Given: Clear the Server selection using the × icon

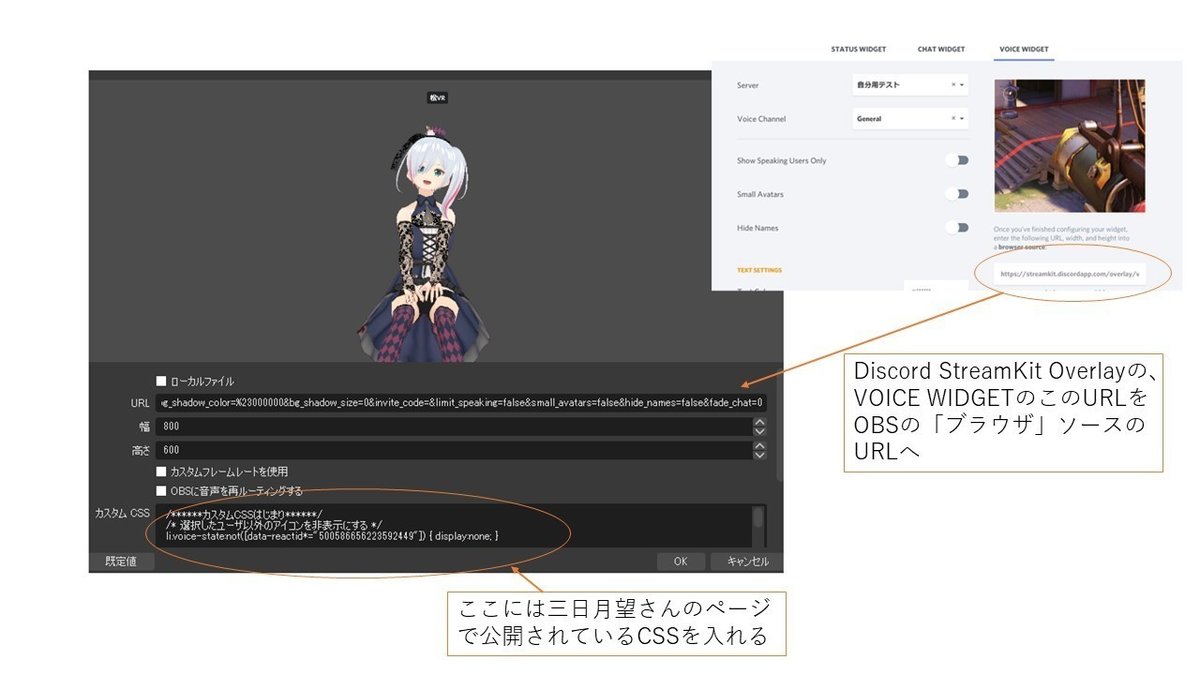Looking at the screenshot, I should [955, 85].
